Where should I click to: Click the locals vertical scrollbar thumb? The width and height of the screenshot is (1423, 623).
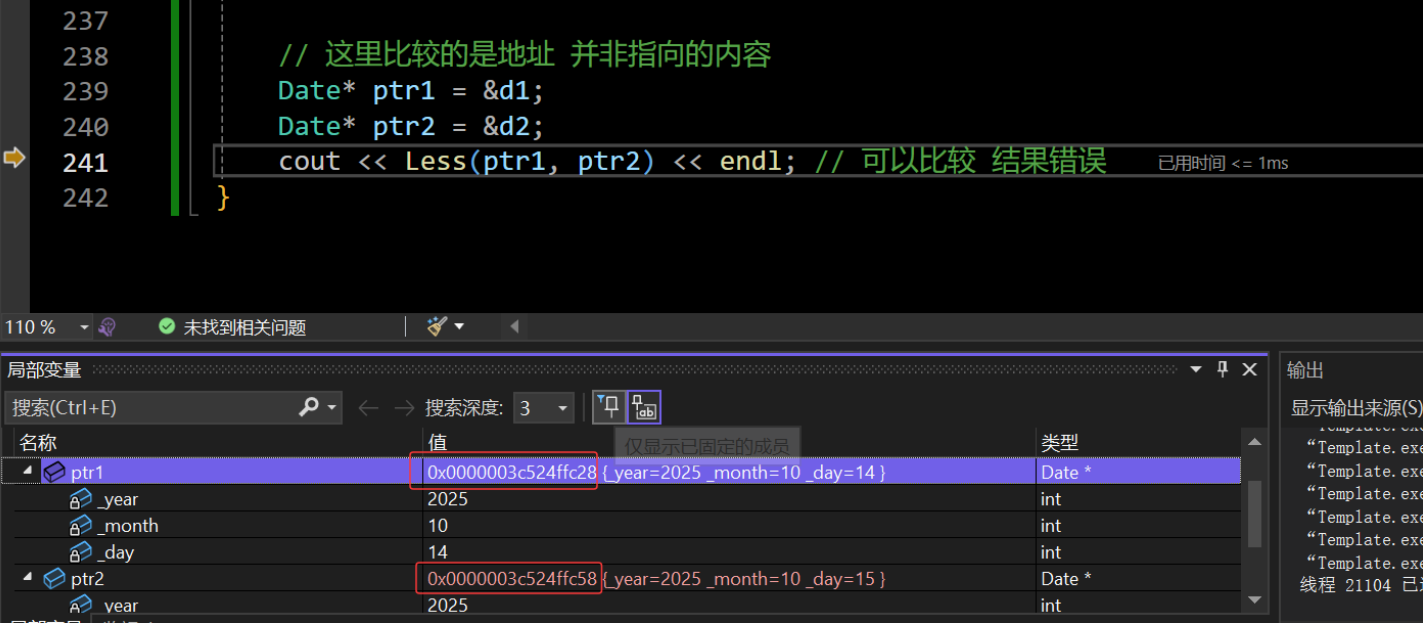[x=1256, y=513]
